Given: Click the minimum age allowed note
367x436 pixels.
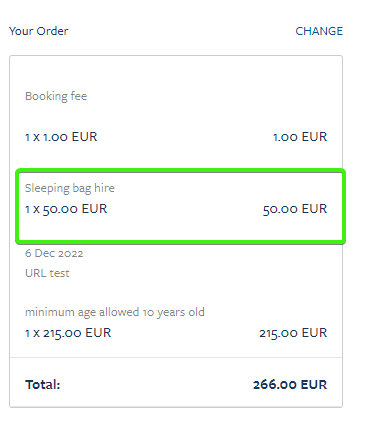Looking at the screenshot, I should [x=115, y=312].
